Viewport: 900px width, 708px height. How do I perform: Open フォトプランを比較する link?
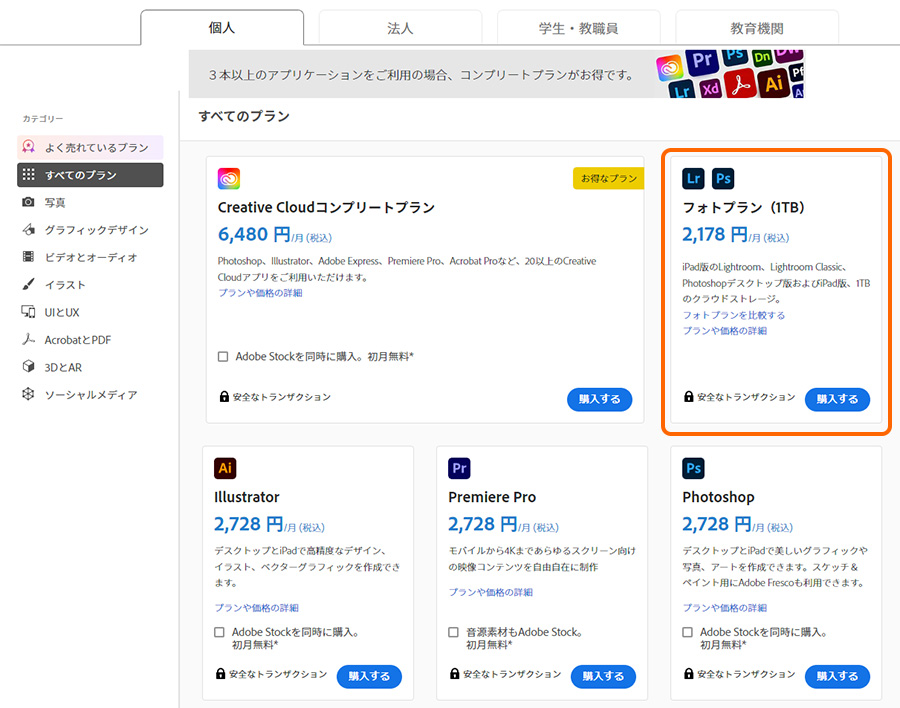(x=734, y=315)
